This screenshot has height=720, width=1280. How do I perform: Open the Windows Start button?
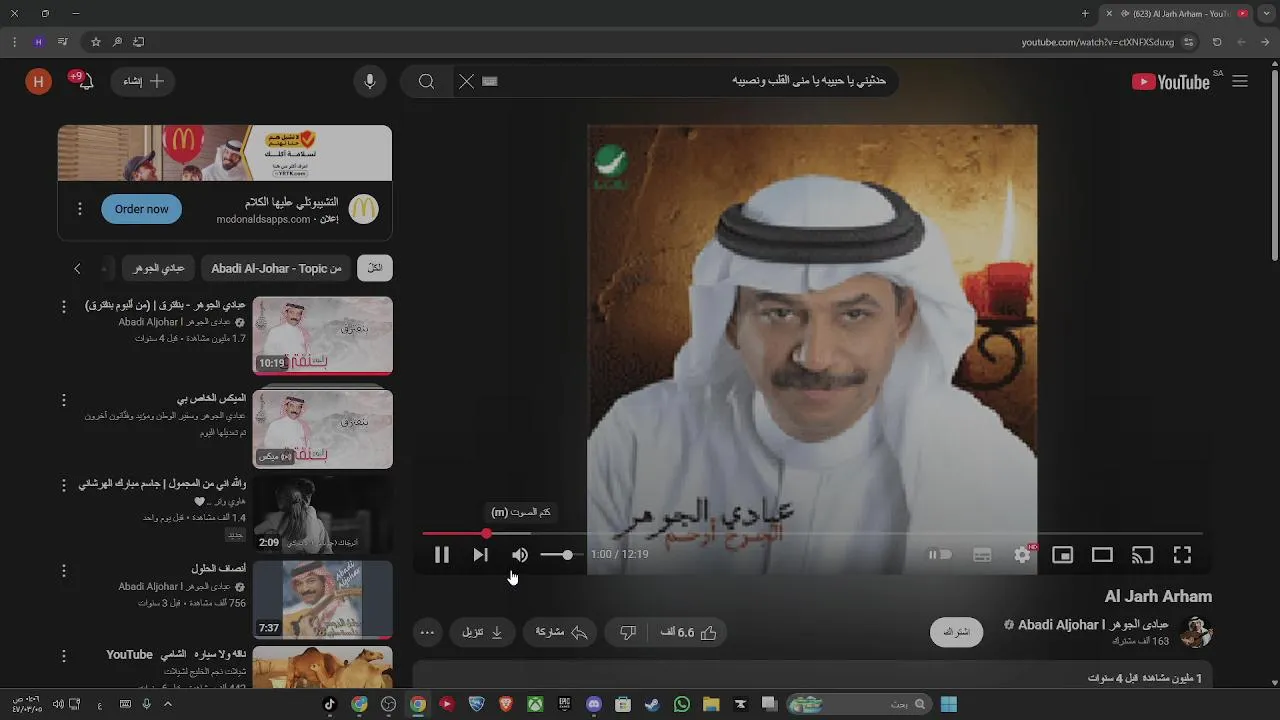948,704
